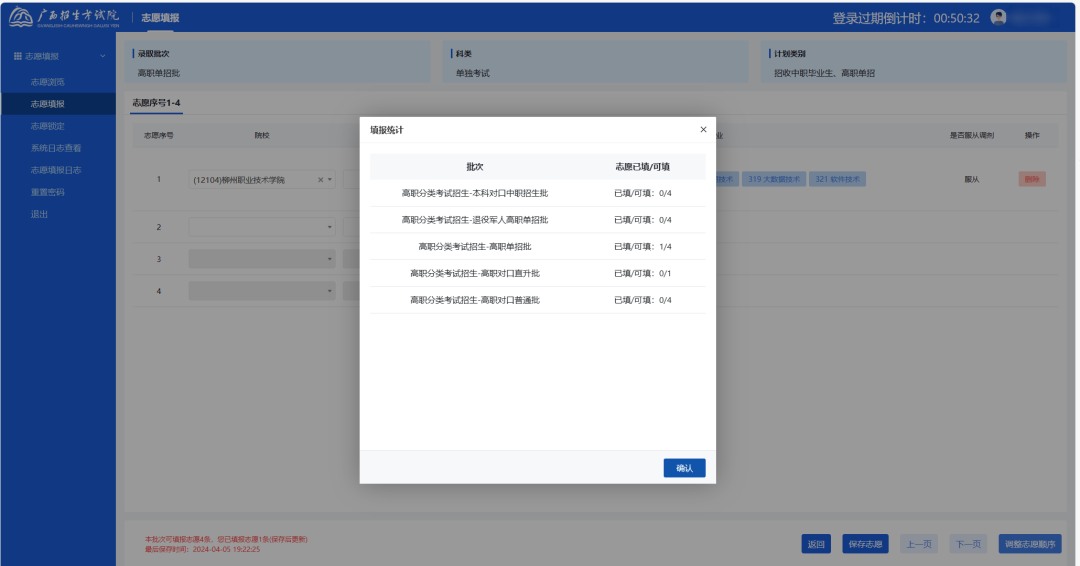Image resolution: width=1080 pixels, height=566 pixels.
Task: Go to 系统日志查看 in the sidebar
Action: tap(56, 148)
